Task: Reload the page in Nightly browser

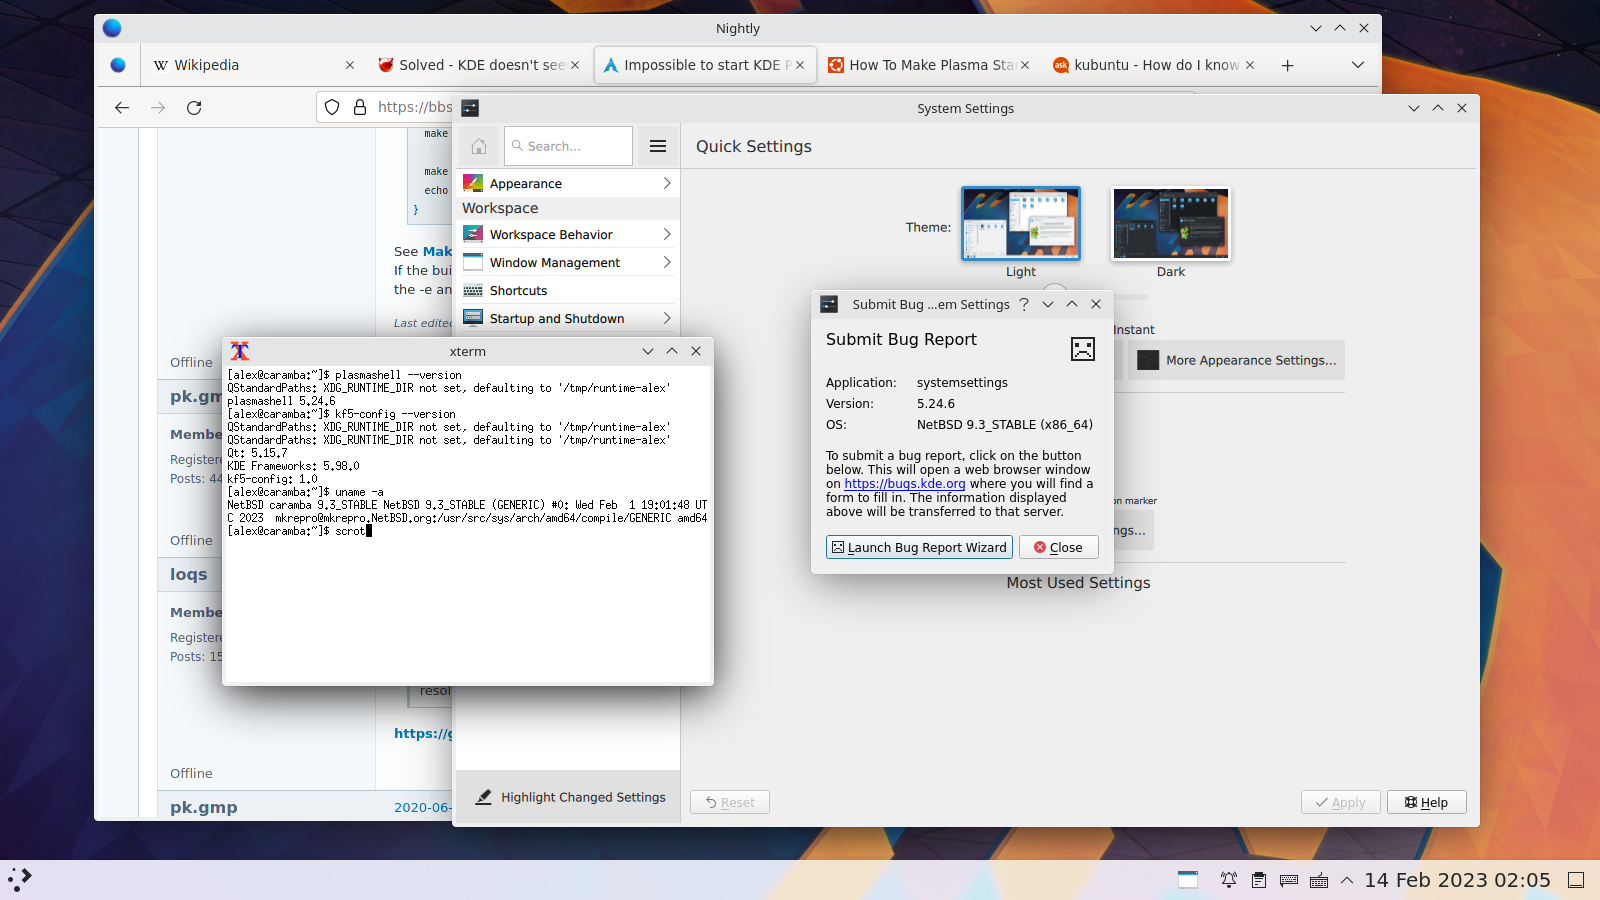Action: click(194, 107)
